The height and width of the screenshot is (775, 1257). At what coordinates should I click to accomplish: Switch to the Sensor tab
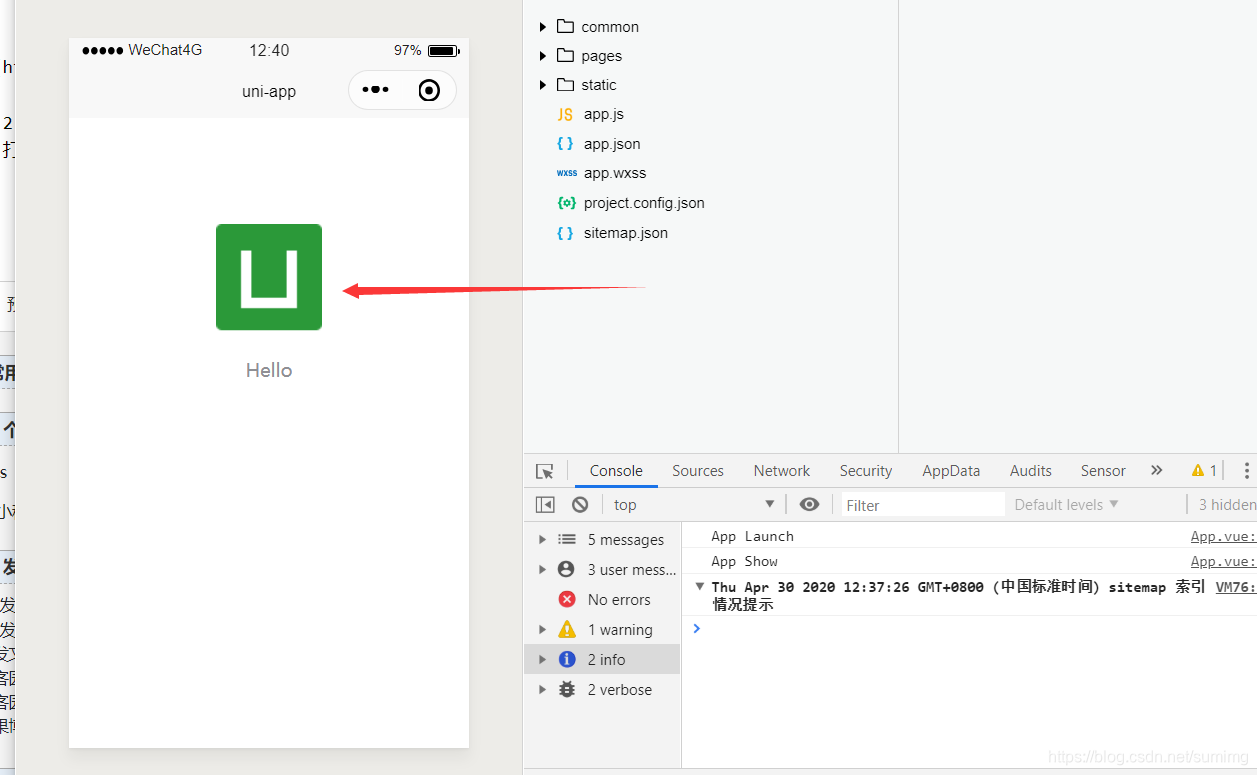1103,471
